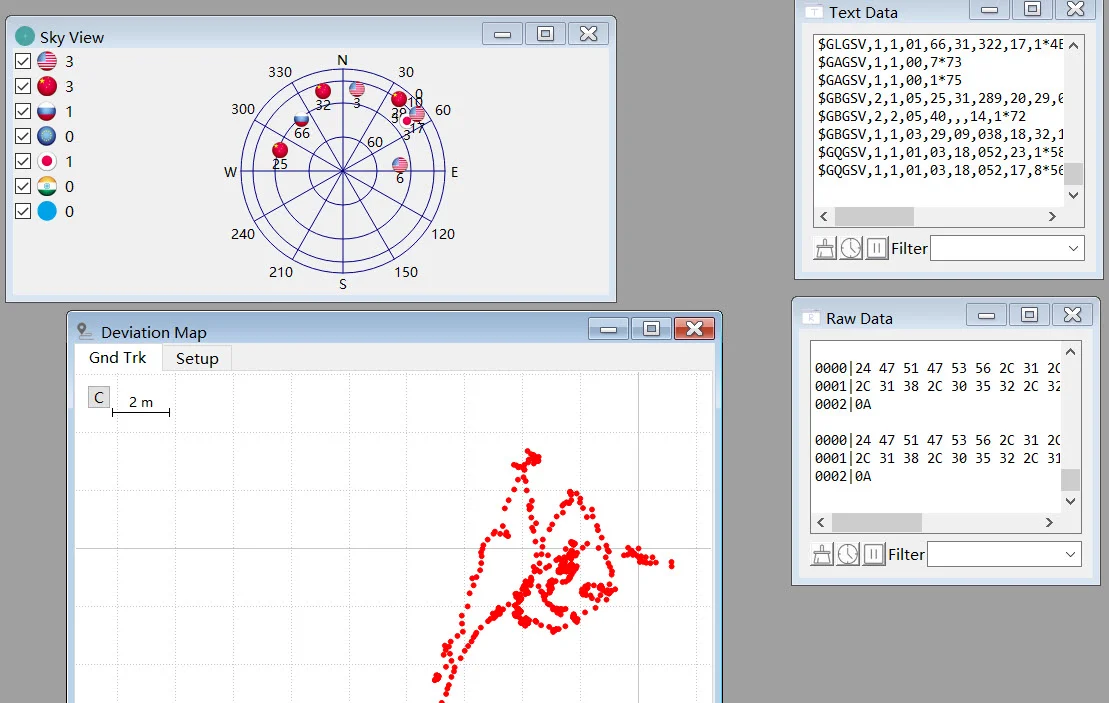Click the C center button on map
The image size is (1109, 703).
coord(99,397)
